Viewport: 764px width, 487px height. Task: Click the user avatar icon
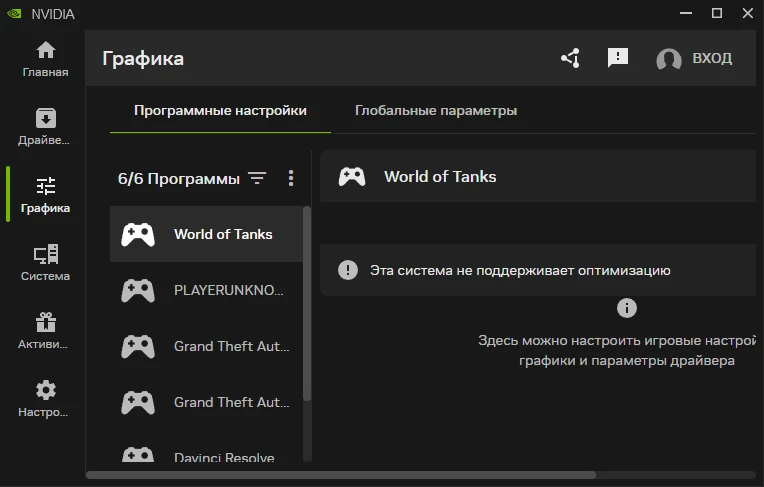pos(668,59)
